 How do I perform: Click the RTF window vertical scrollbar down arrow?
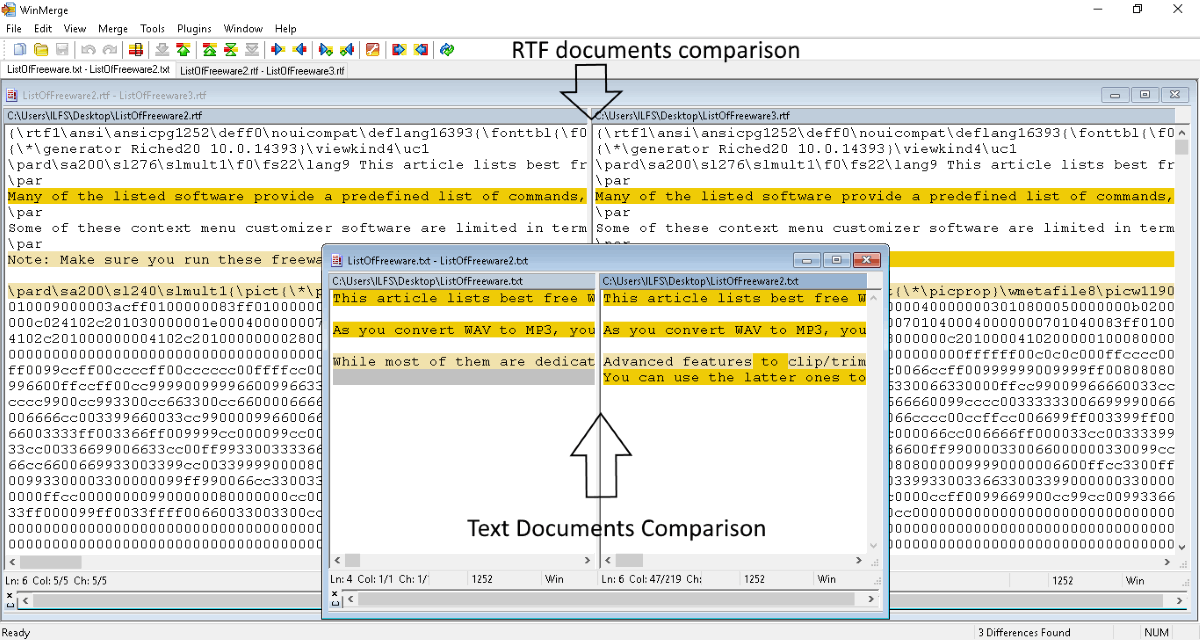pos(1182,548)
